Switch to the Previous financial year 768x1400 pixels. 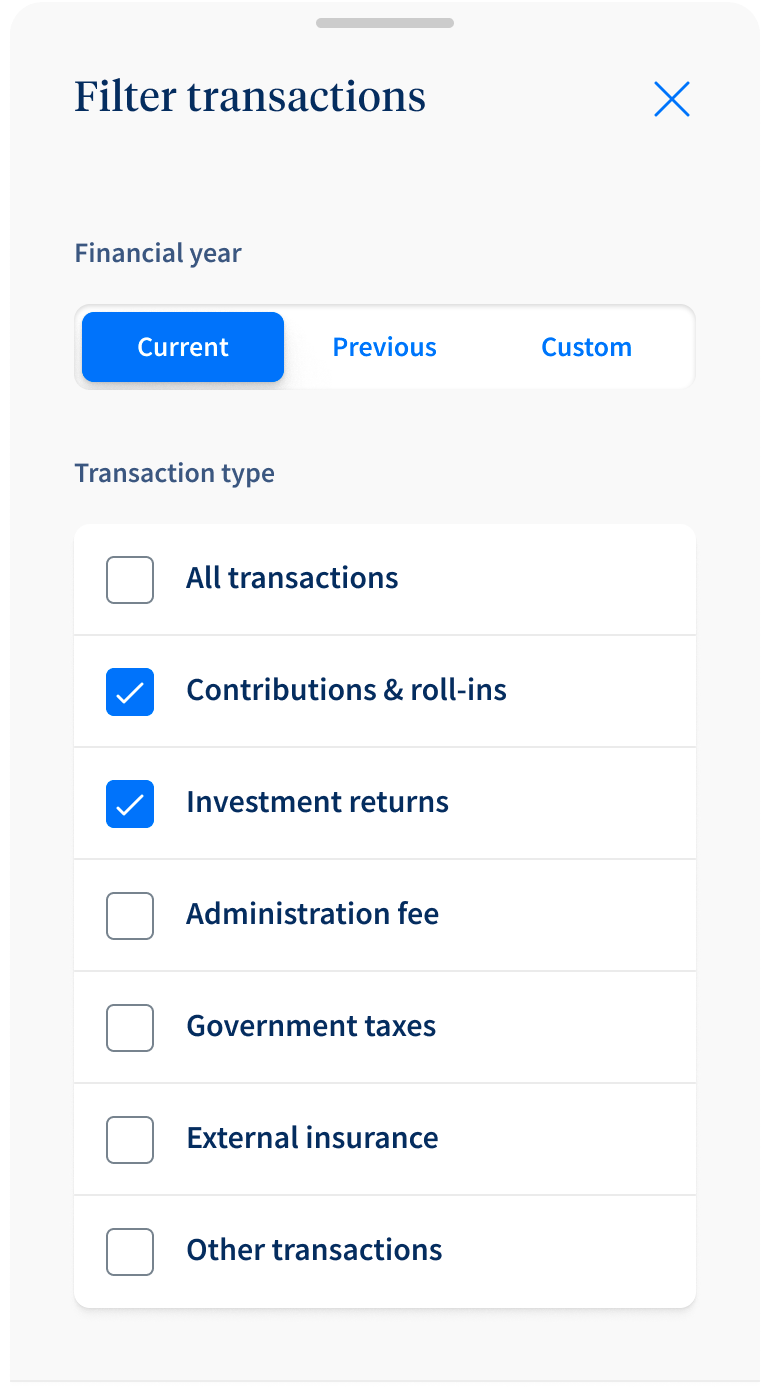385,347
